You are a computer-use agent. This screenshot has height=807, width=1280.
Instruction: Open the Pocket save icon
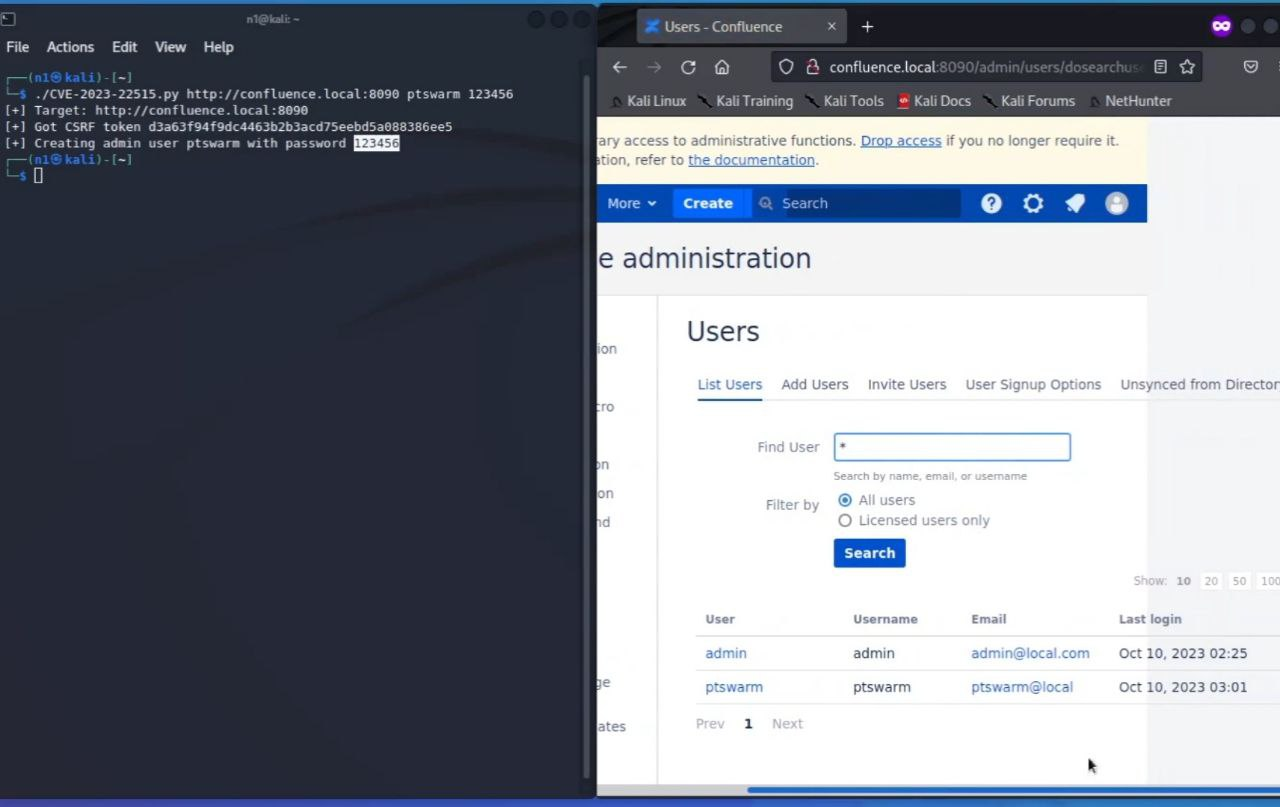pos(1251,67)
